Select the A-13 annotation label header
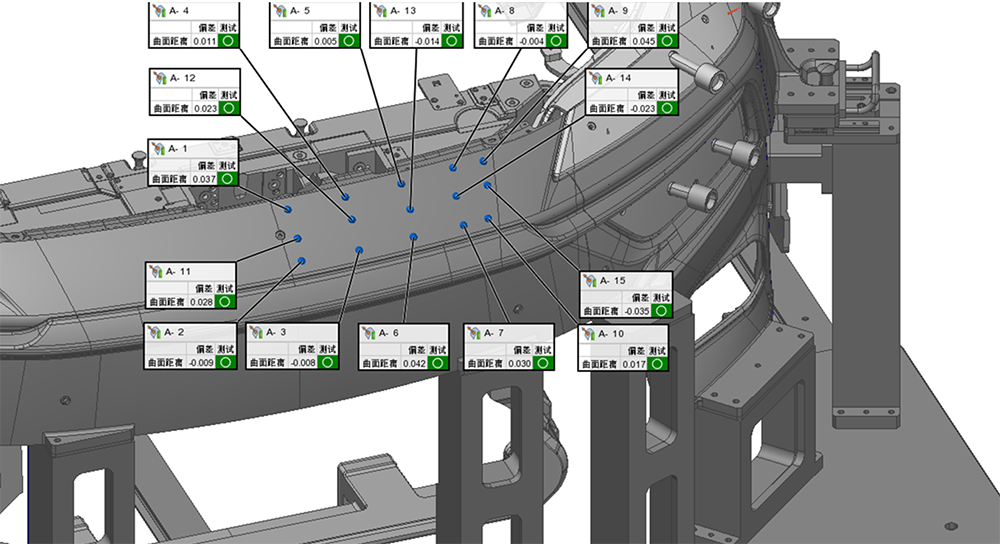This screenshot has height=544, width=1000. point(405,10)
